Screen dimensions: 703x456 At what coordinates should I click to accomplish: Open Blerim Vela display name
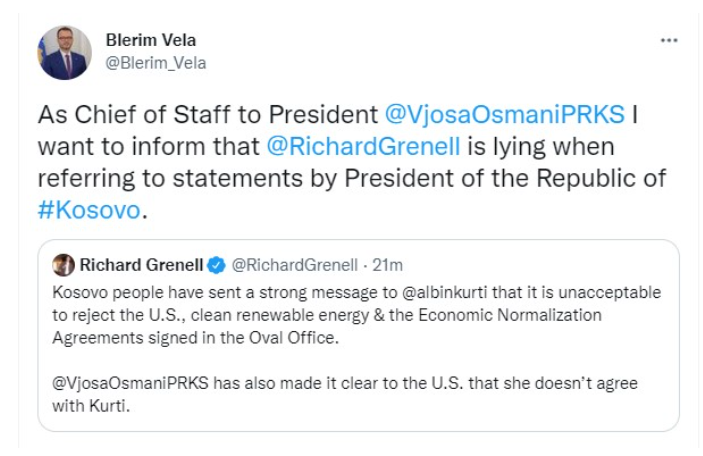[x=151, y=40]
